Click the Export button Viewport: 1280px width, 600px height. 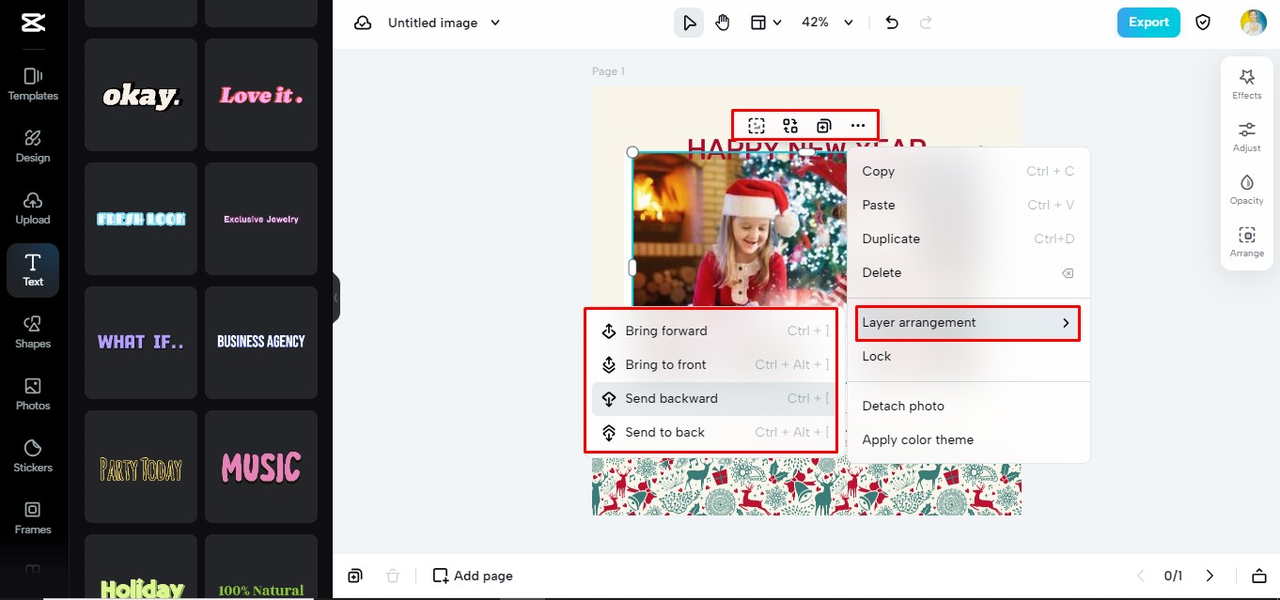click(x=1148, y=22)
